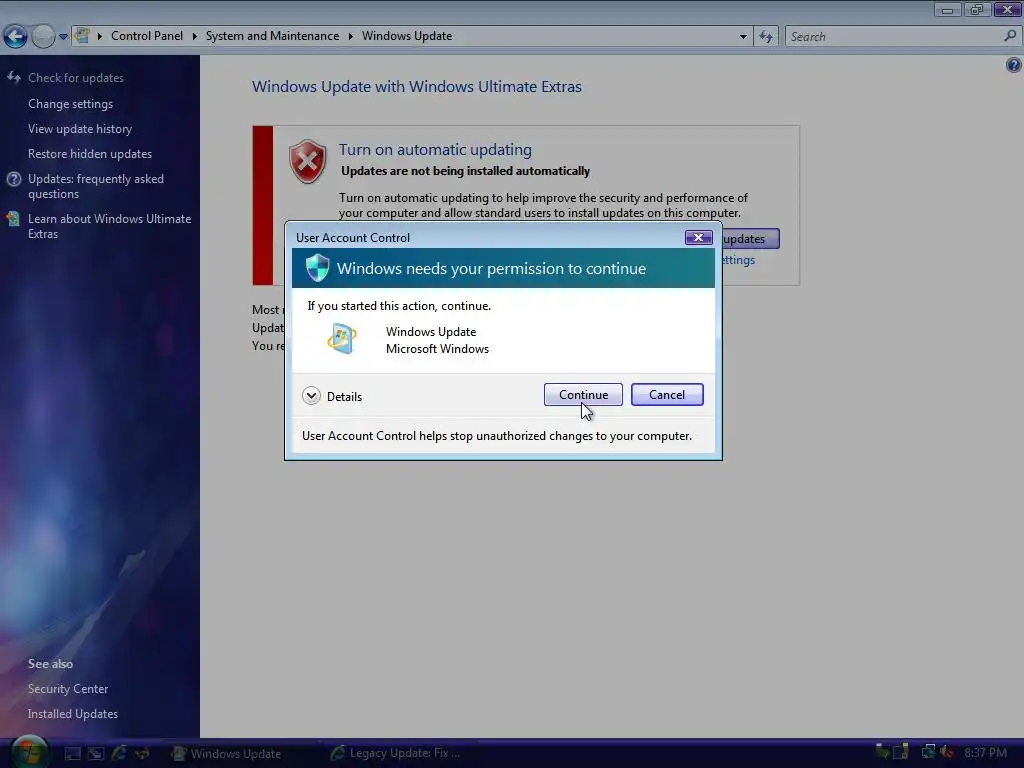Click the partially hidden updates button

coord(750,239)
